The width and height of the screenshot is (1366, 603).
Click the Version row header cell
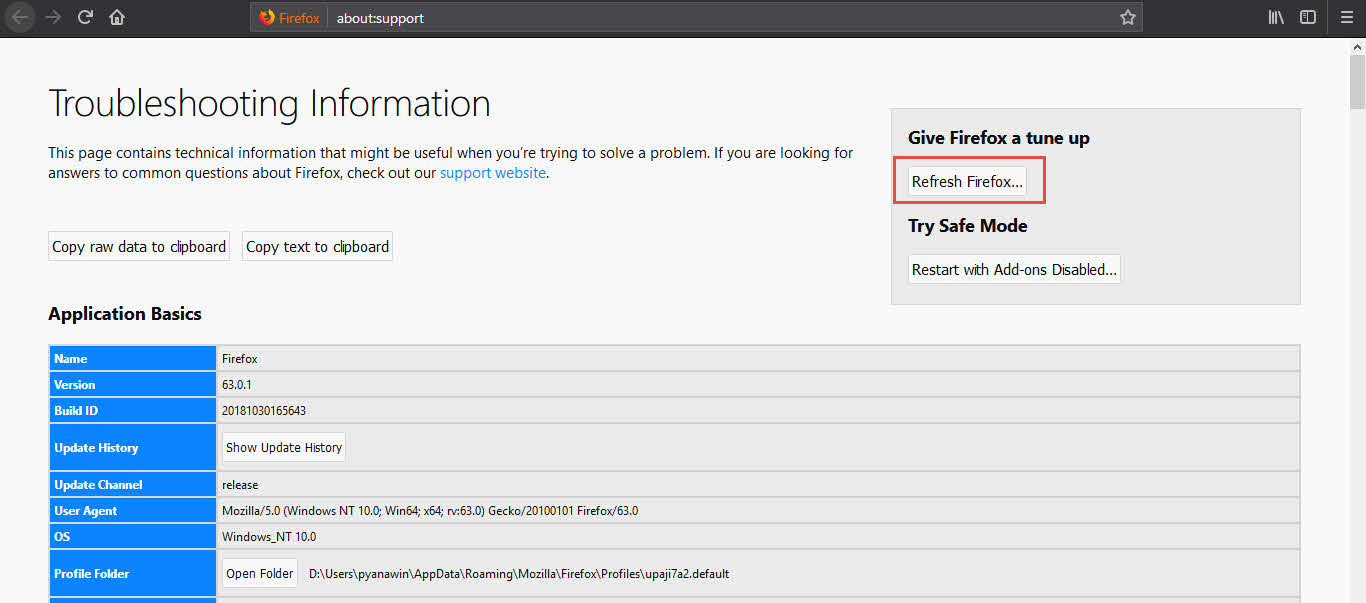click(x=133, y=385)
